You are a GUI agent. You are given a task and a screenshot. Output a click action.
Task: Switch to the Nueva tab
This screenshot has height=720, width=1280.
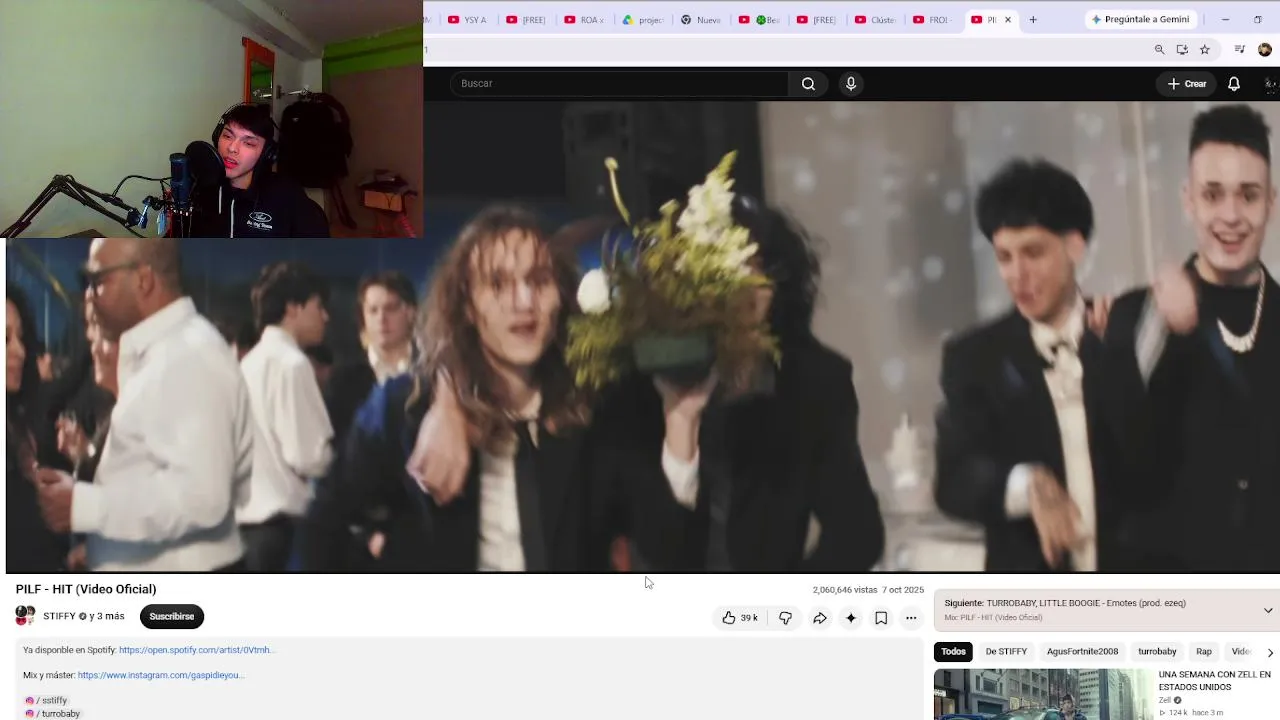coord(701,19)
